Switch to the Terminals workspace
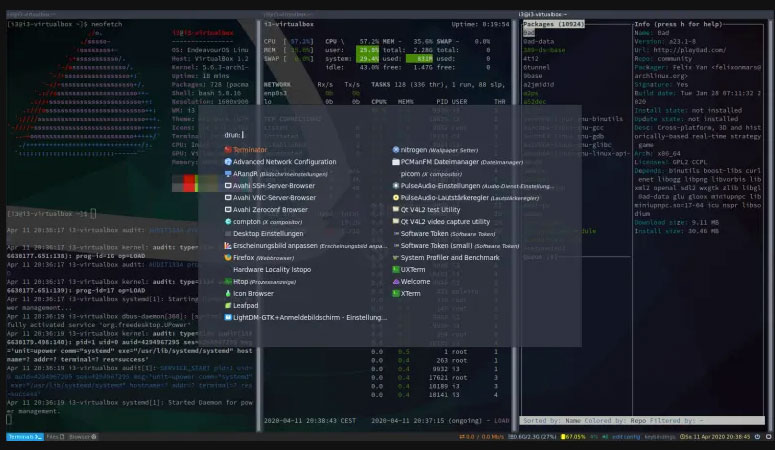775x450 pixels. click(24, 437)
